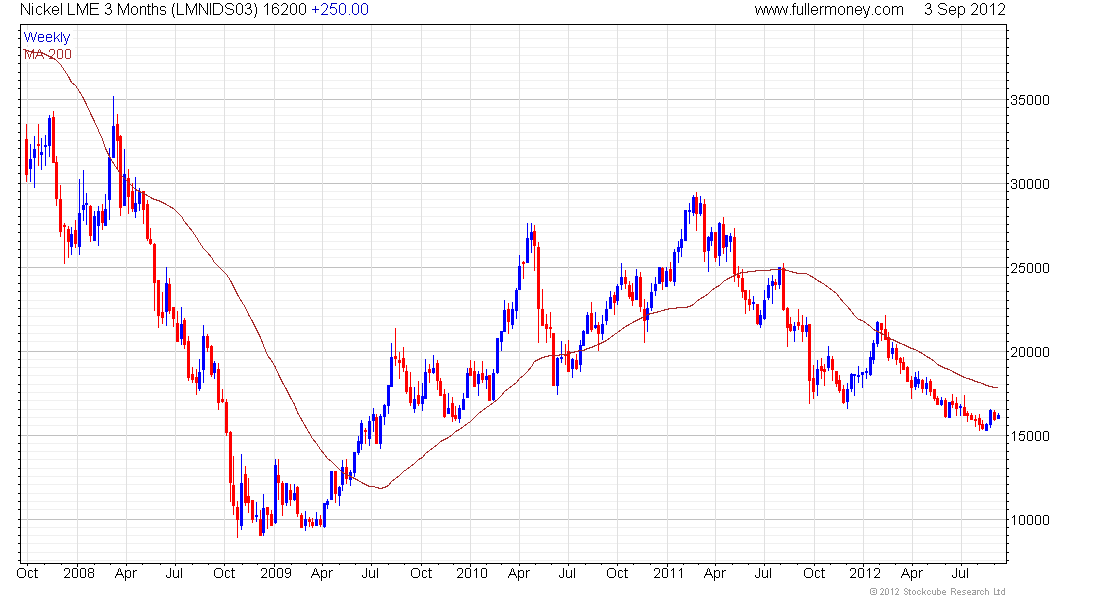
Task: Click the 3 Sep 2012 date
Action: (x=964, y=10)
